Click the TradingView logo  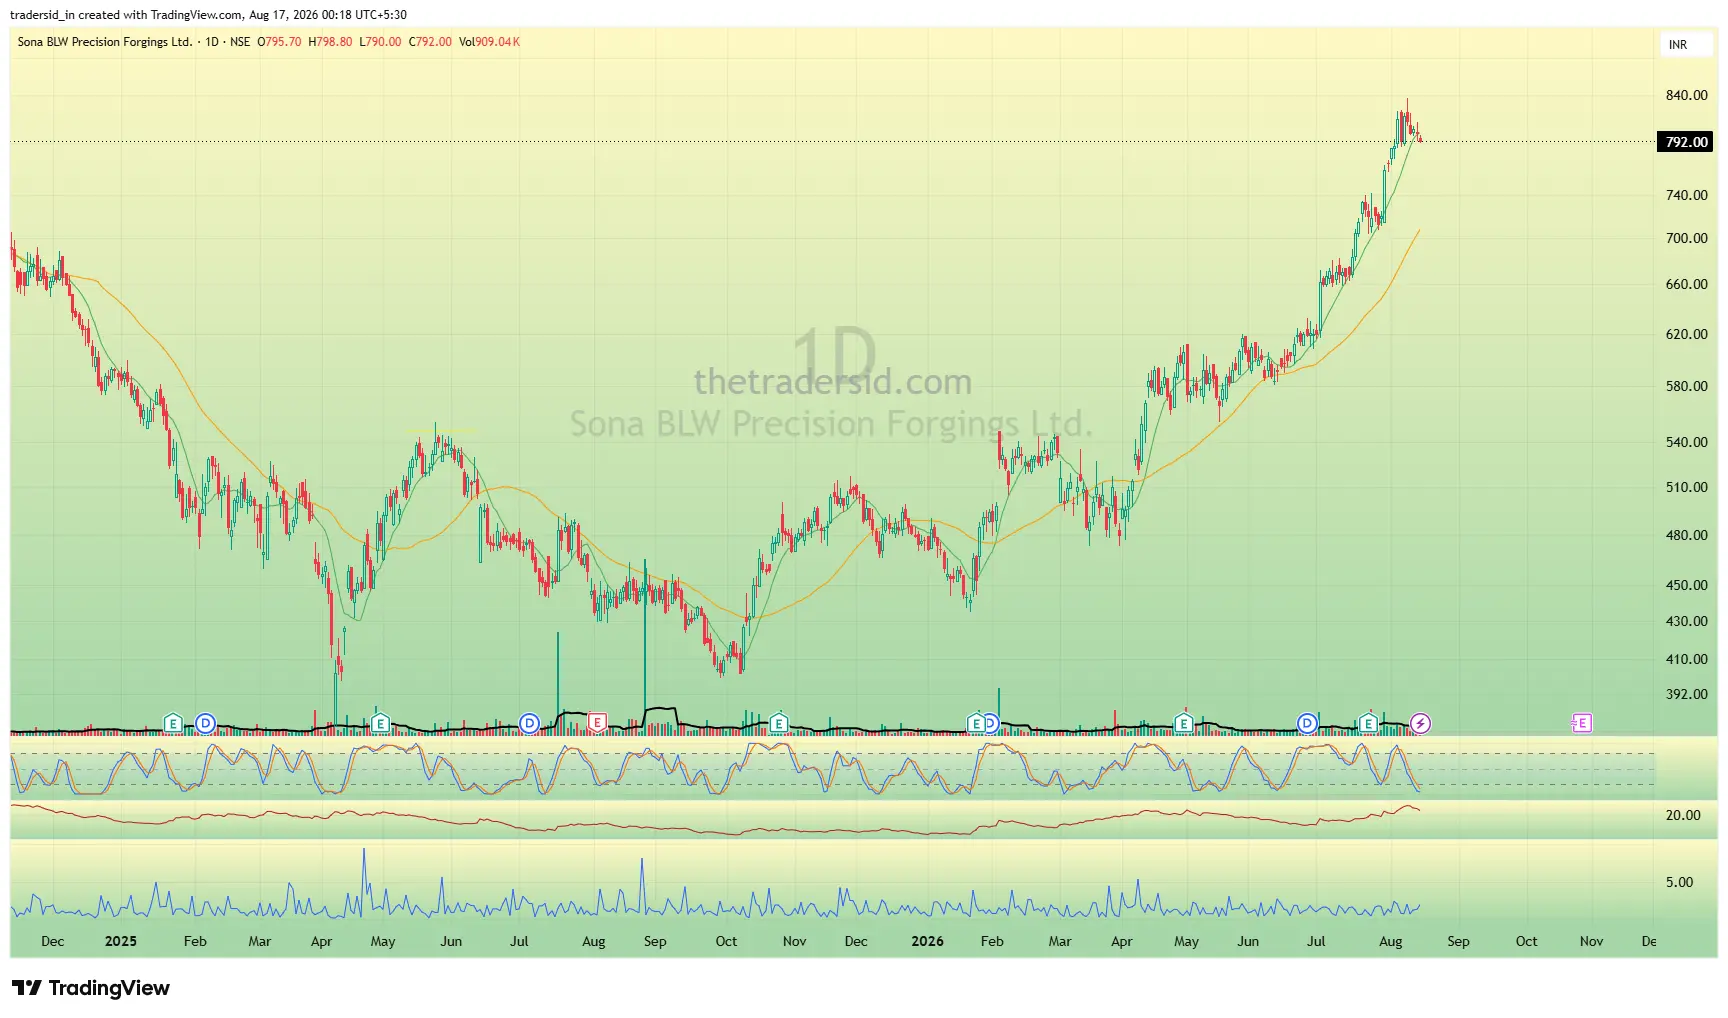click(x=91, y=988)
